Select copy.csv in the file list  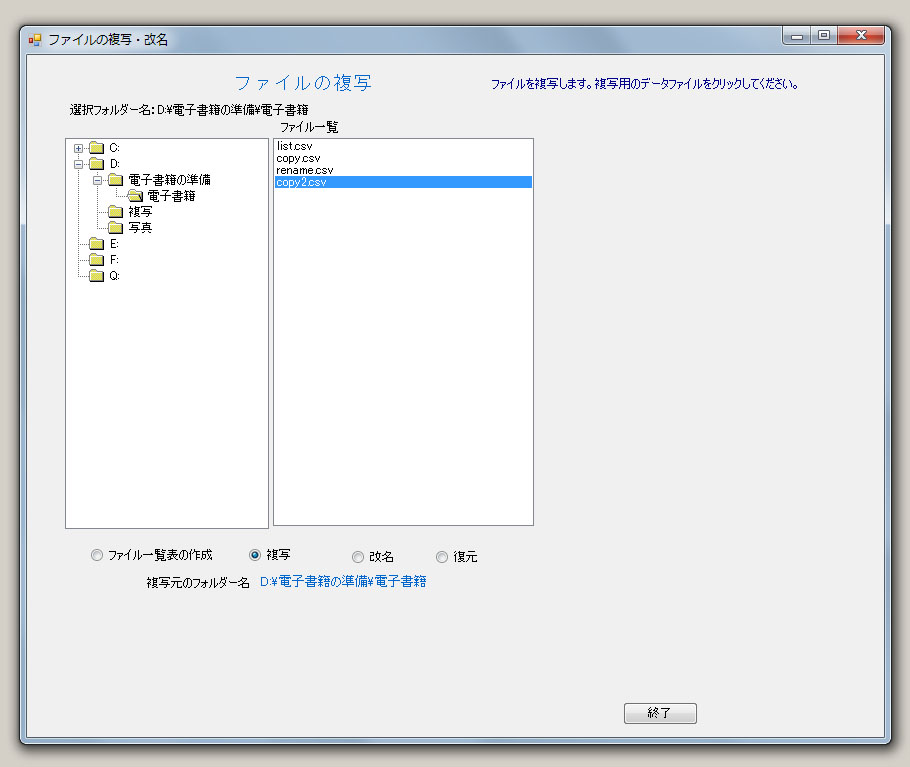click(x=298, y=158)
